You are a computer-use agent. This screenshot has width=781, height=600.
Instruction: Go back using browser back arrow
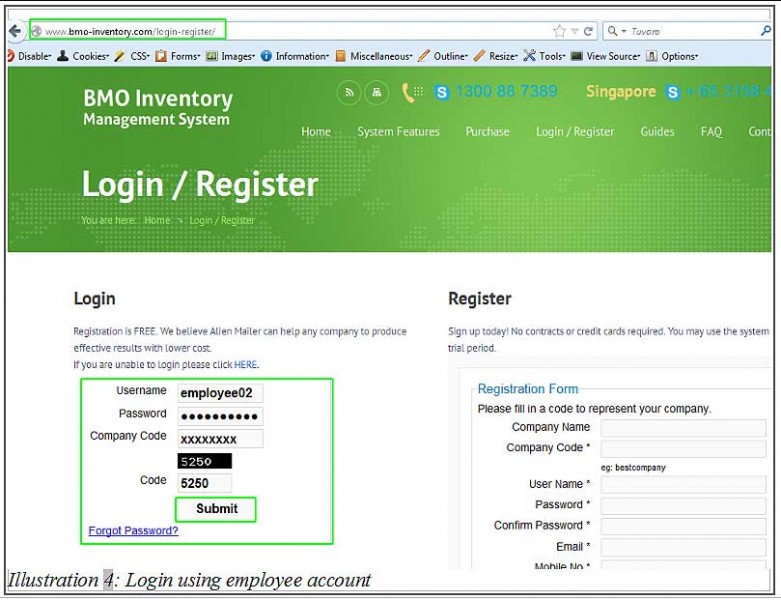[15, 31]
